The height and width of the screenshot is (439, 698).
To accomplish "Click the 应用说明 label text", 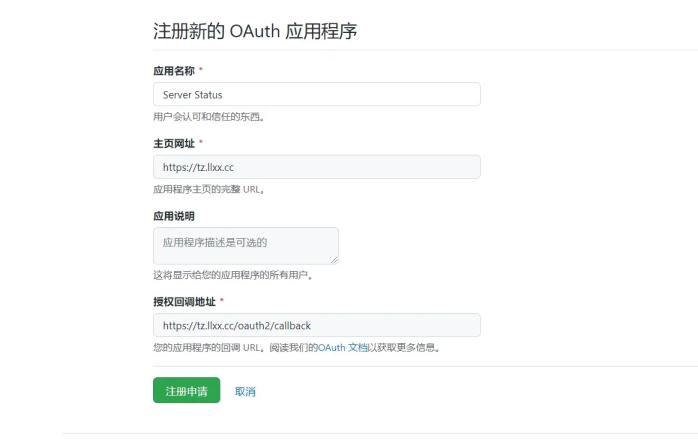I will [x=174, y=216].
